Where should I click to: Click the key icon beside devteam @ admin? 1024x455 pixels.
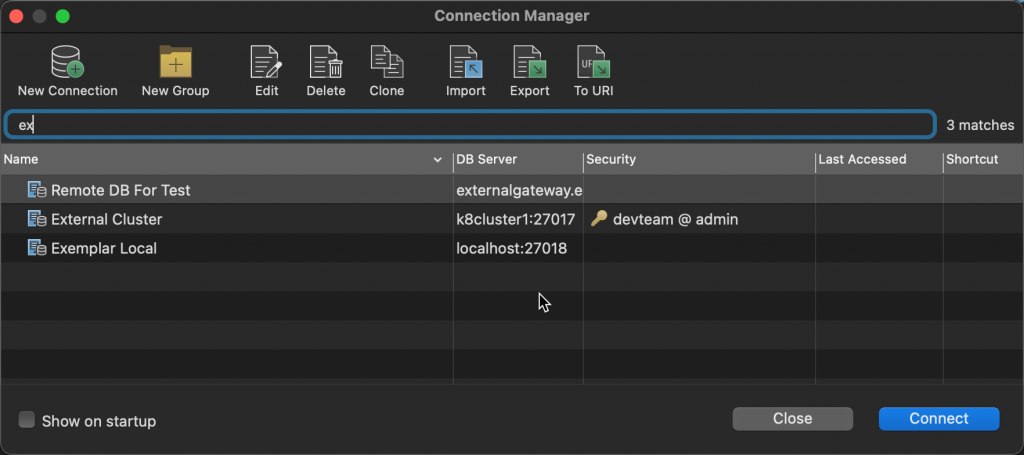(x=598, y=219)
